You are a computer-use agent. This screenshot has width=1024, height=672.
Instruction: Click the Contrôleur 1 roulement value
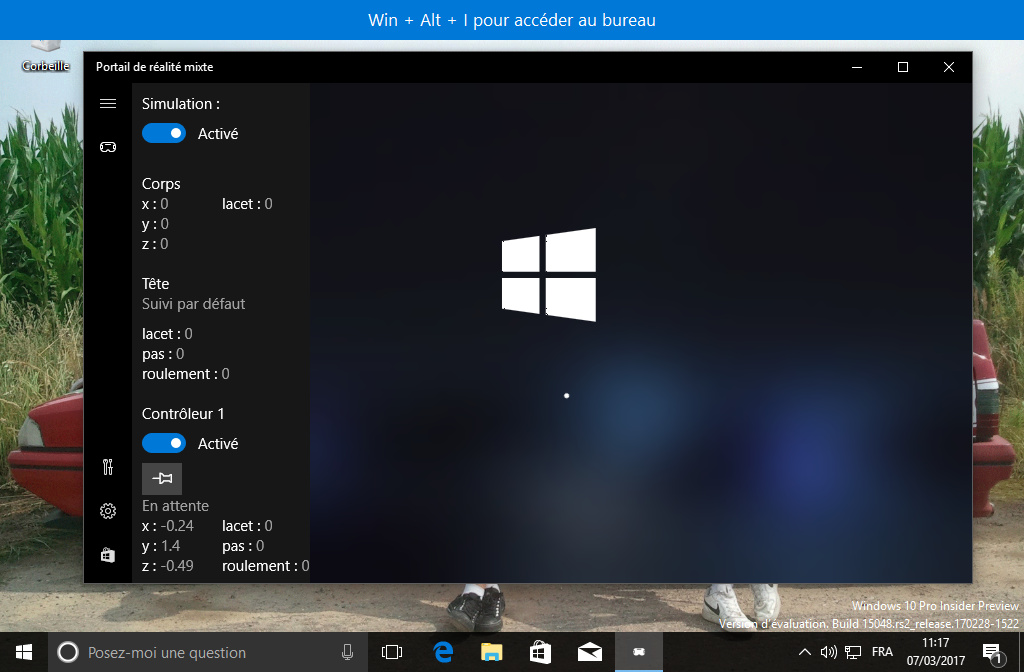pyautogui.click(x=305, y=566)
